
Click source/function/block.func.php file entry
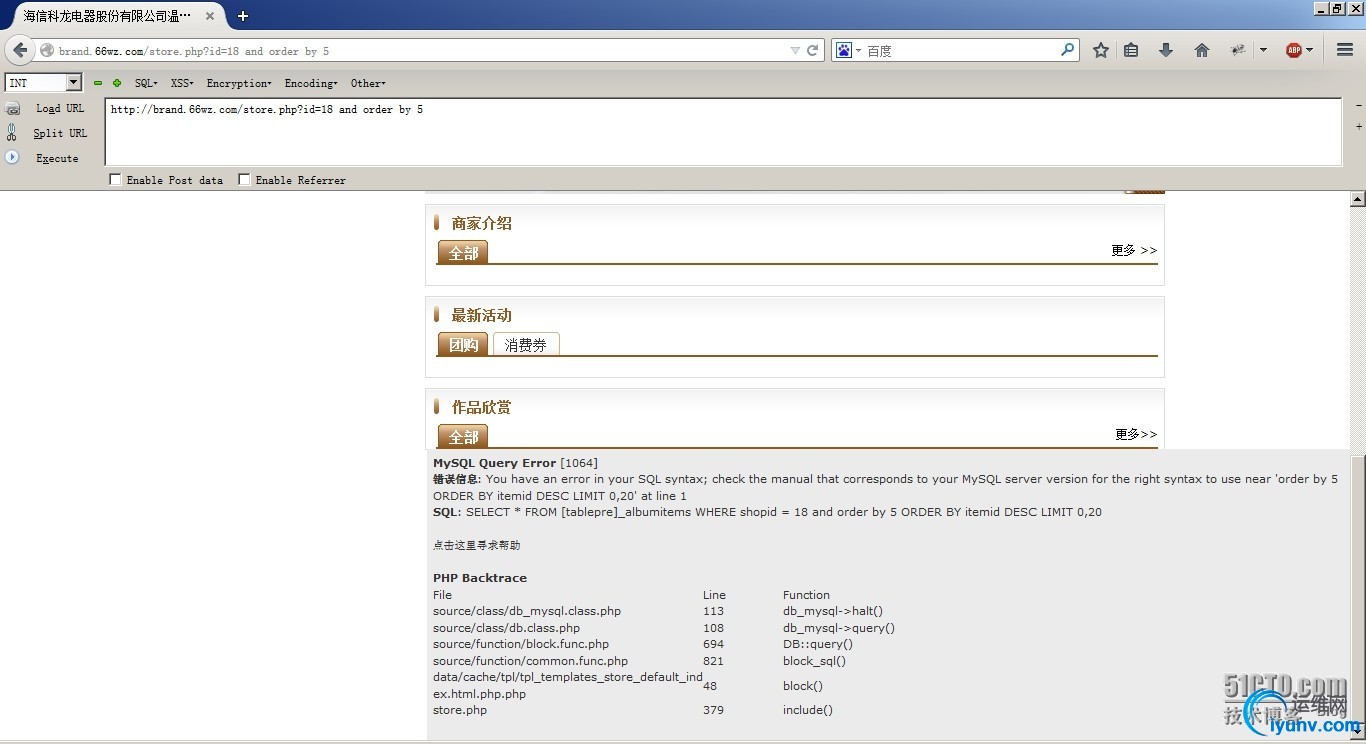[521, 644]
